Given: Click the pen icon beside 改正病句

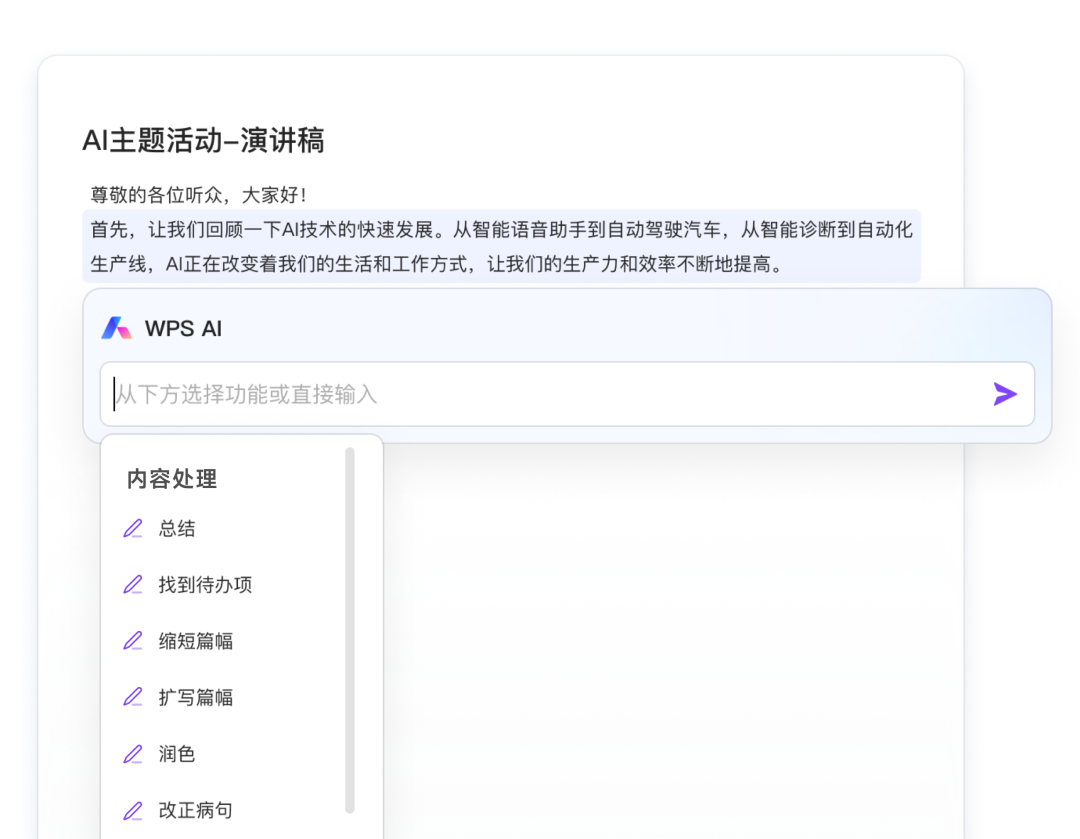Looking at the screenshot, I should [133, 811].
